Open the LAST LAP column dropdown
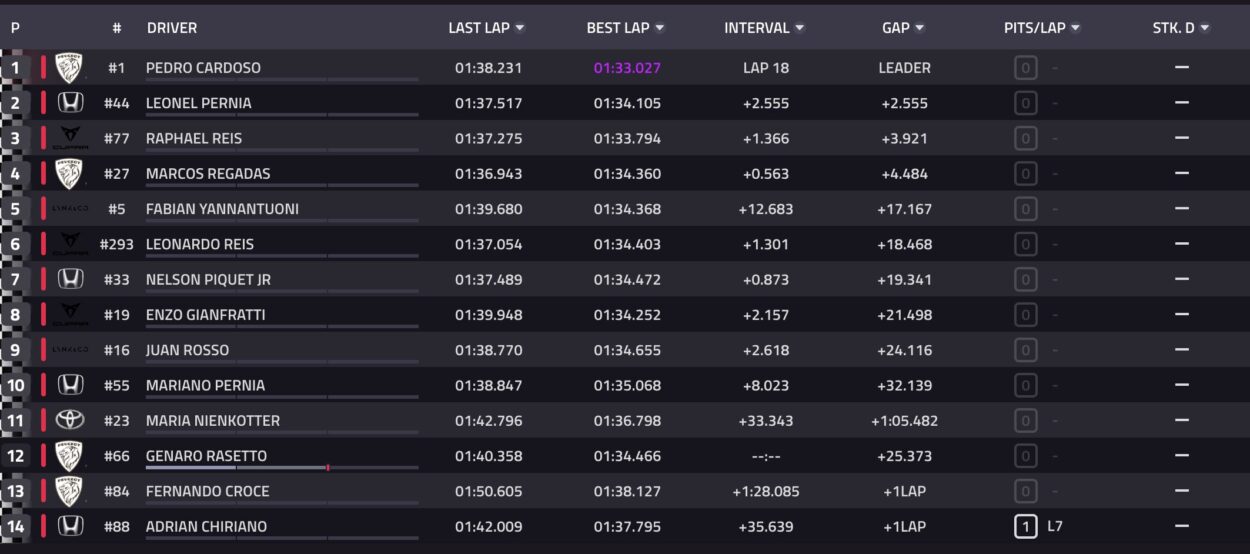The height and width of the screenshot is (554, 1250). [x=520, y=28]
